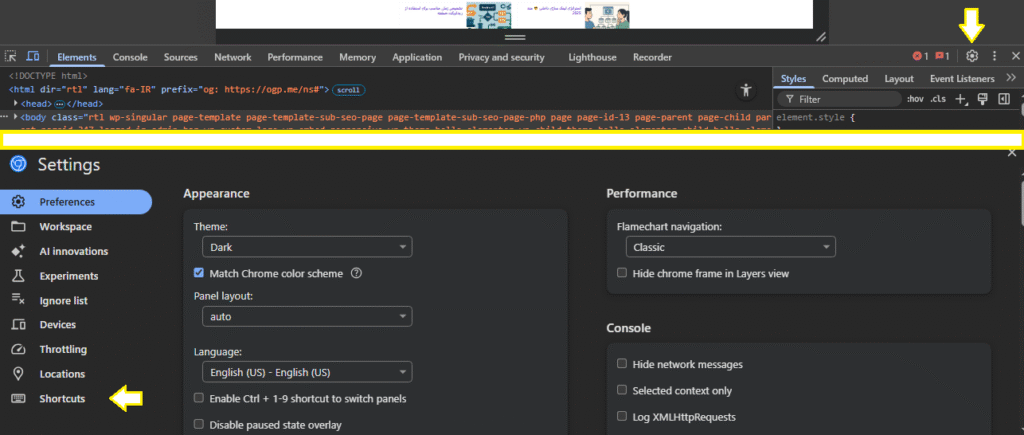Switch to the Network tab
The height and width of the screenshot is (435, 1024).
point(232,57)
